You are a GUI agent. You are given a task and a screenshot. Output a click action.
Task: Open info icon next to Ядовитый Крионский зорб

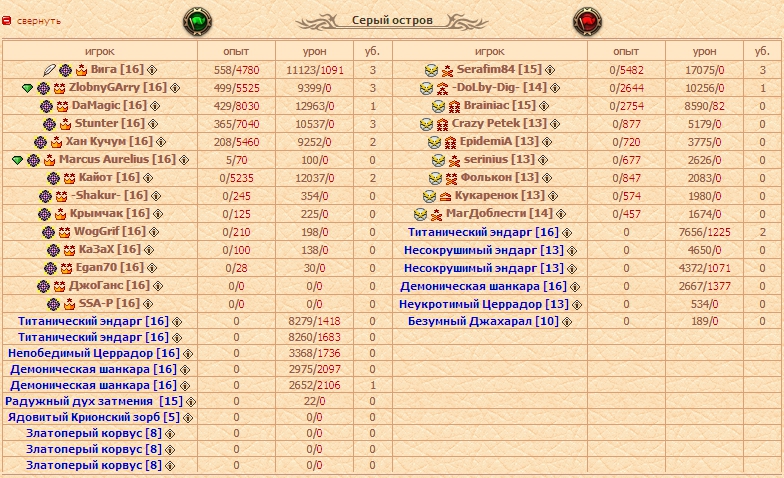[188, 418]
